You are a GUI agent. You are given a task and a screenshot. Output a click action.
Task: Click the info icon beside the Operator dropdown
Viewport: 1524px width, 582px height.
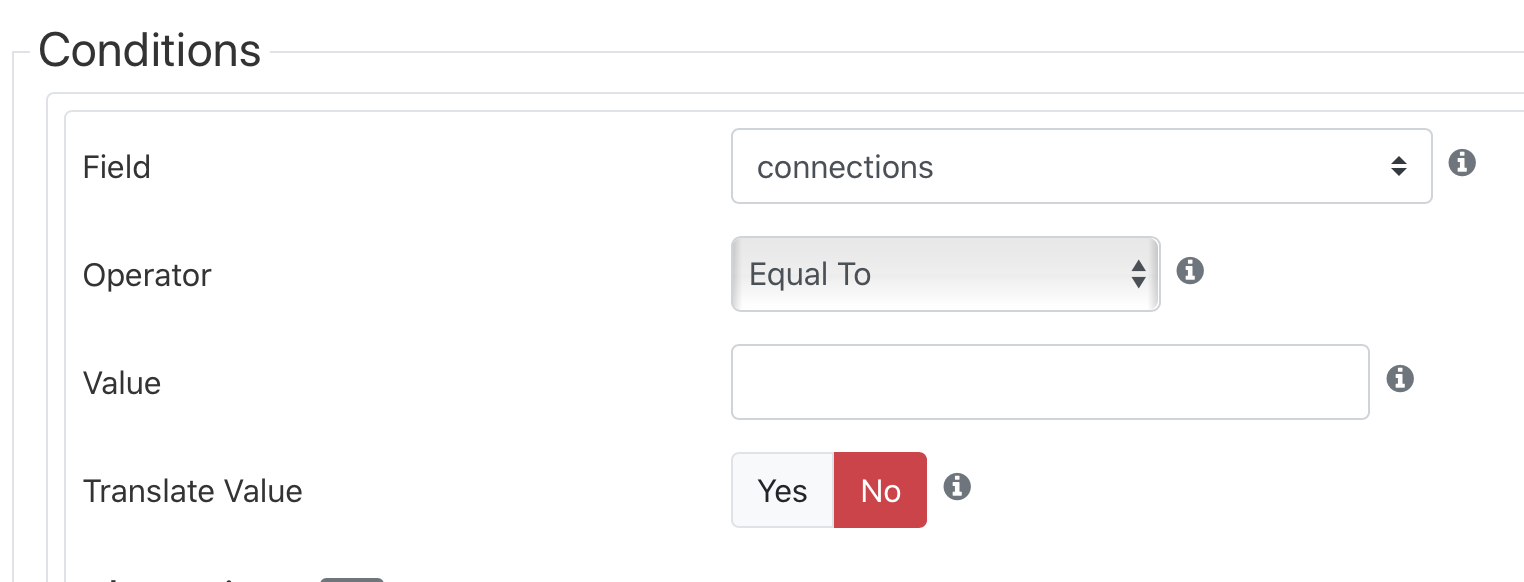point(1189,270)
